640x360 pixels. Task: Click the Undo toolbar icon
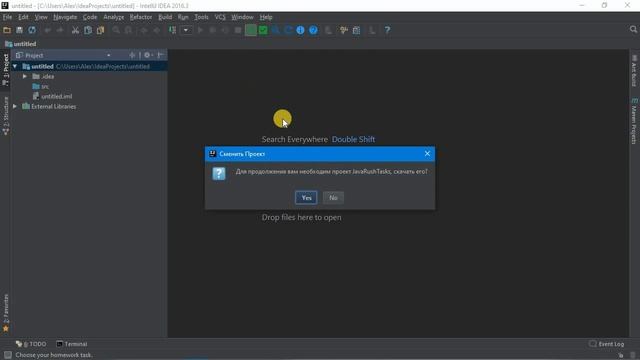pyautogui.click(x=47, y=30)
